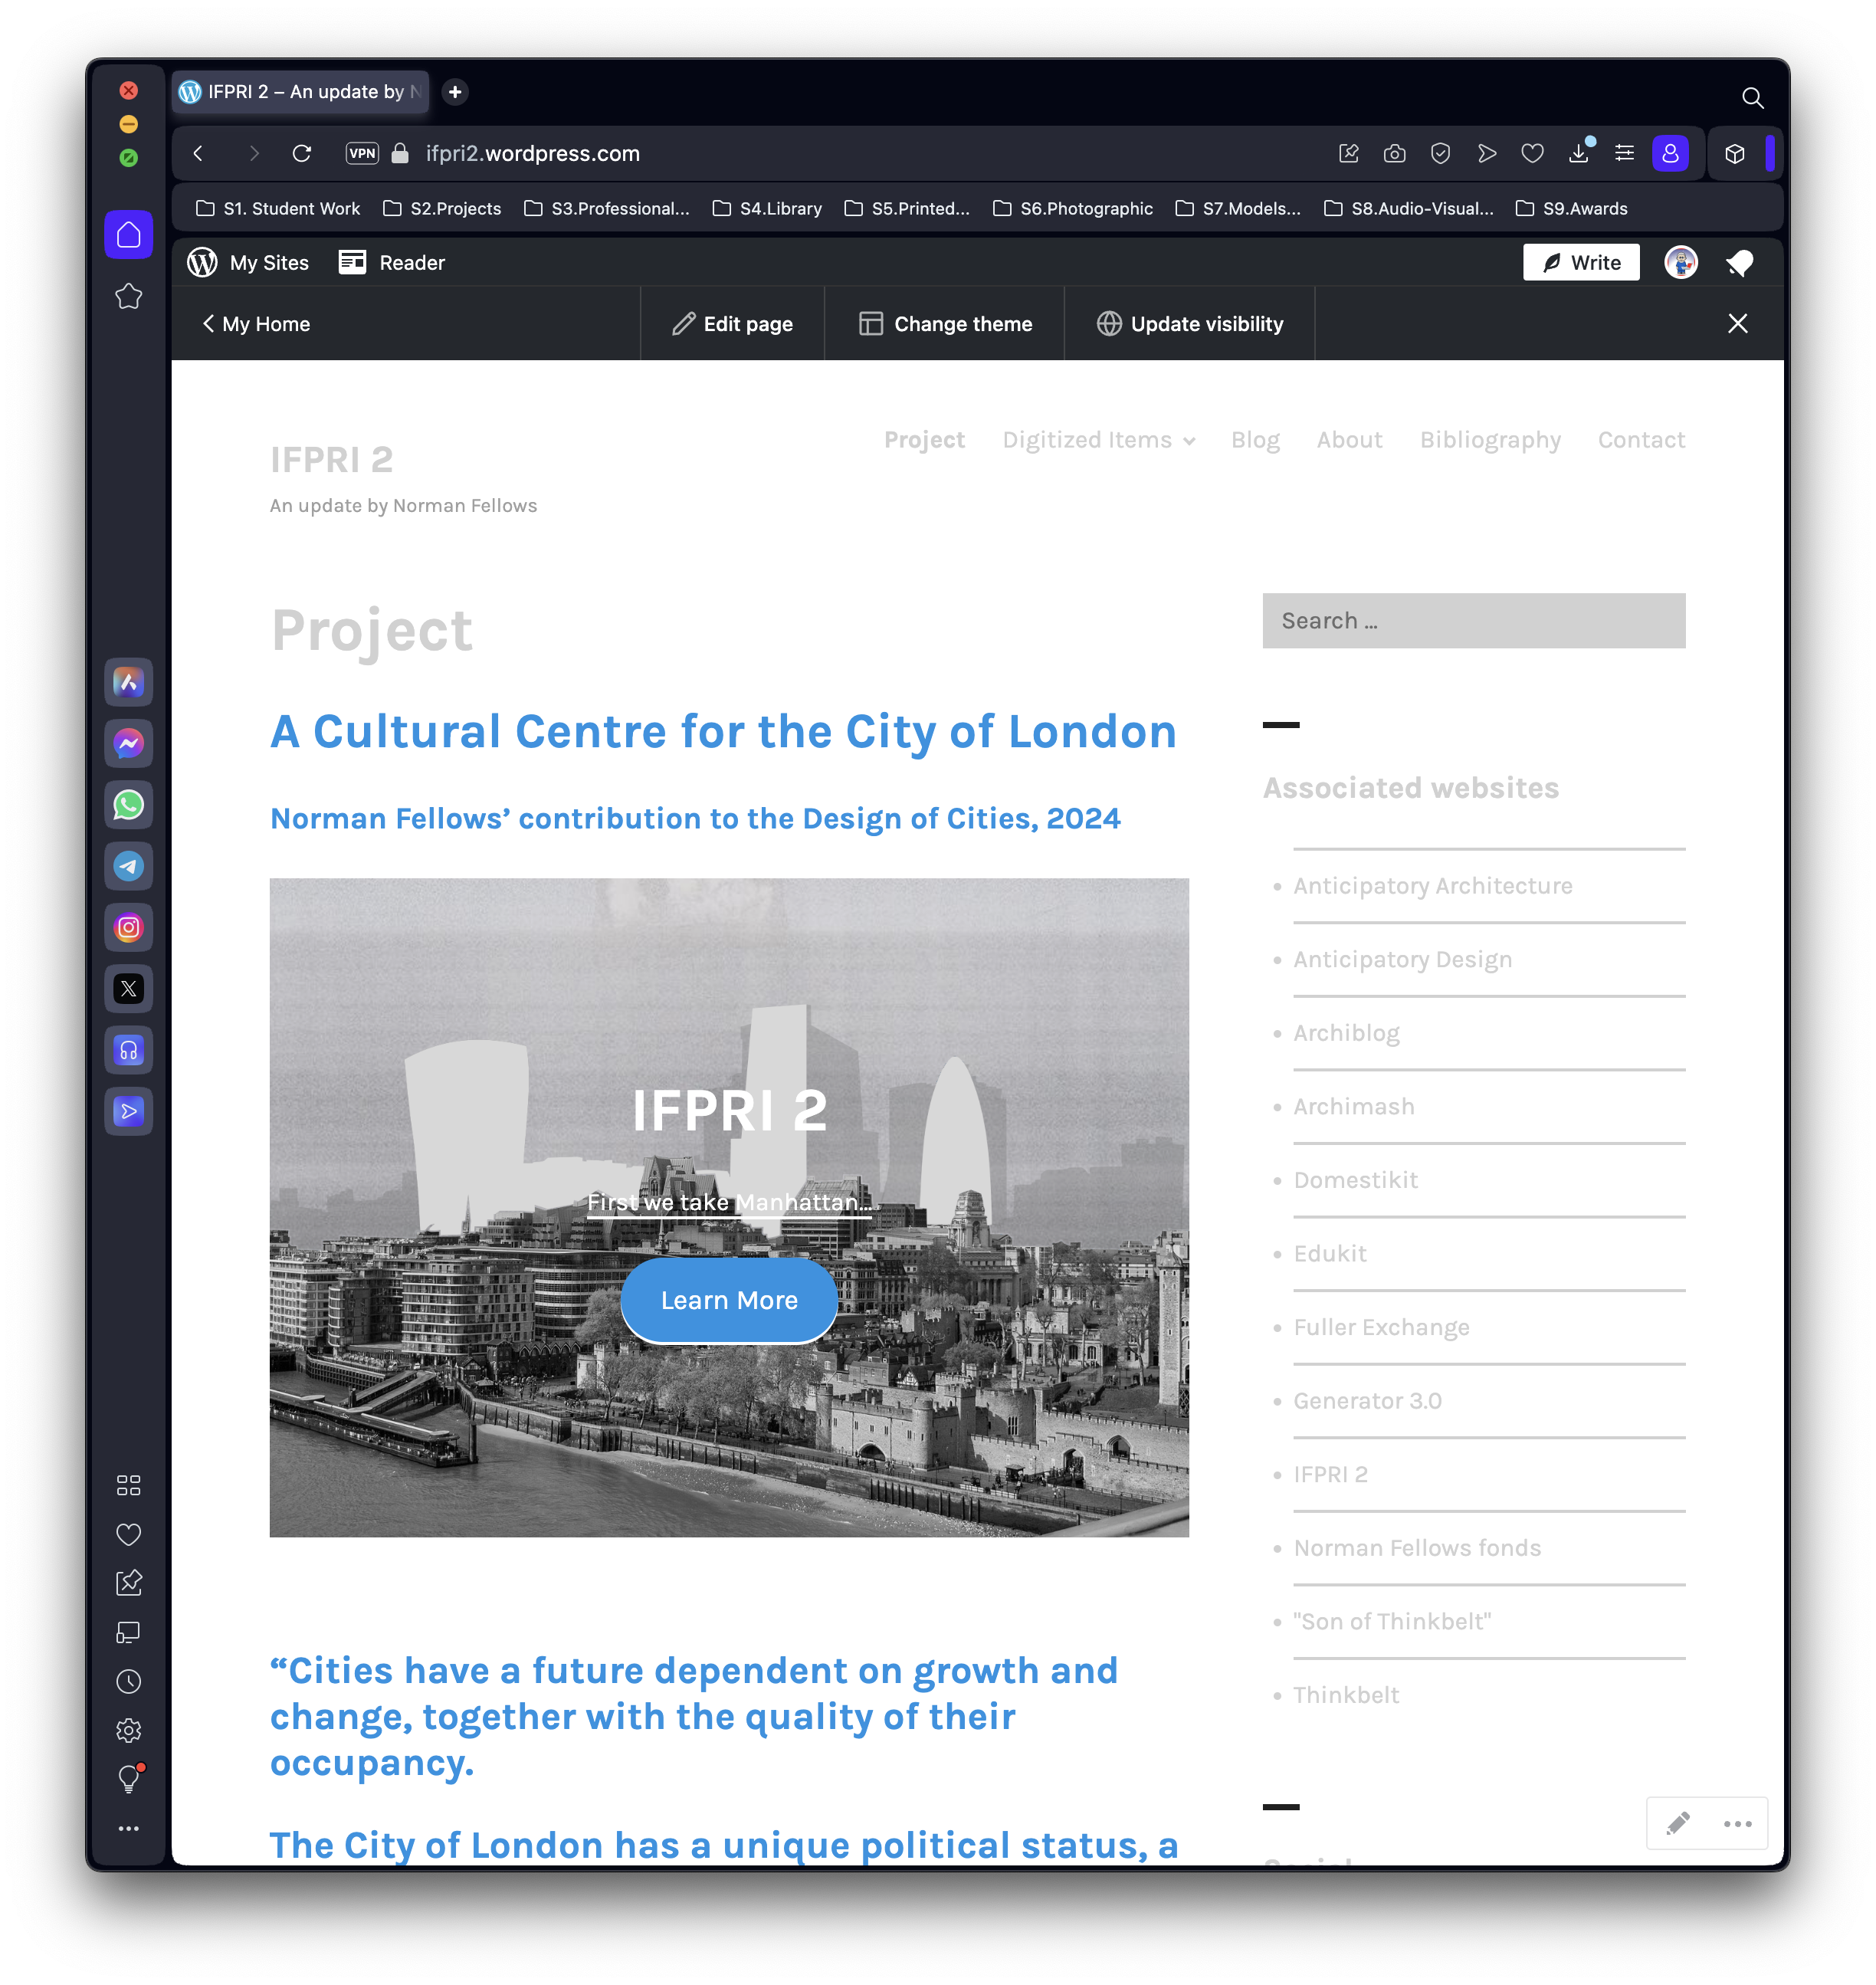
Task: Open My Sites in WordPress bar
Action: click(248, 263)
